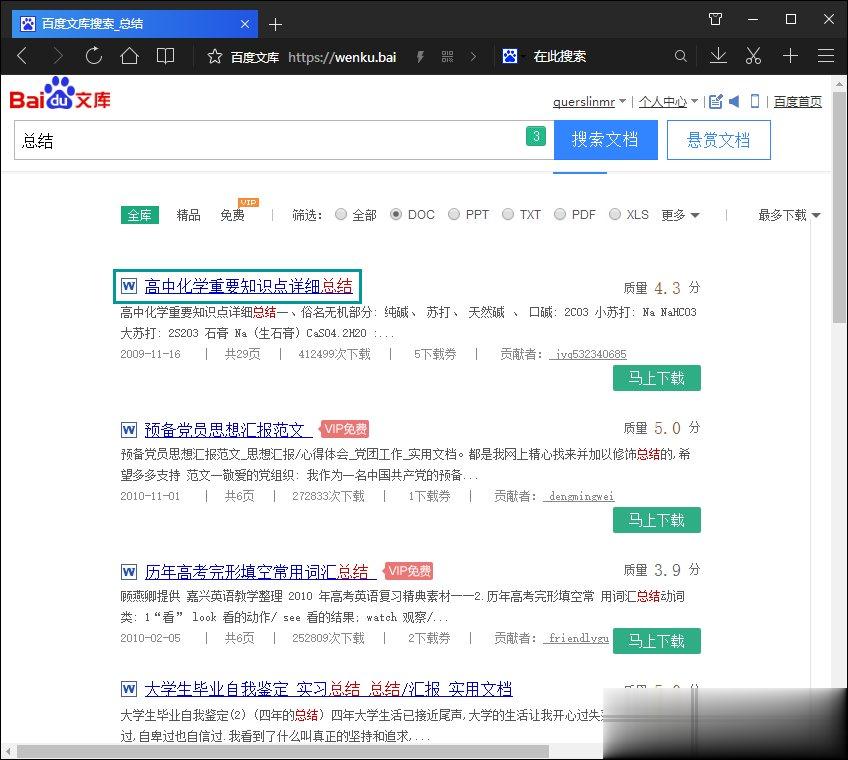Click the scissors screenshot icon
The image size is (848, 760).
pos(753,56)
